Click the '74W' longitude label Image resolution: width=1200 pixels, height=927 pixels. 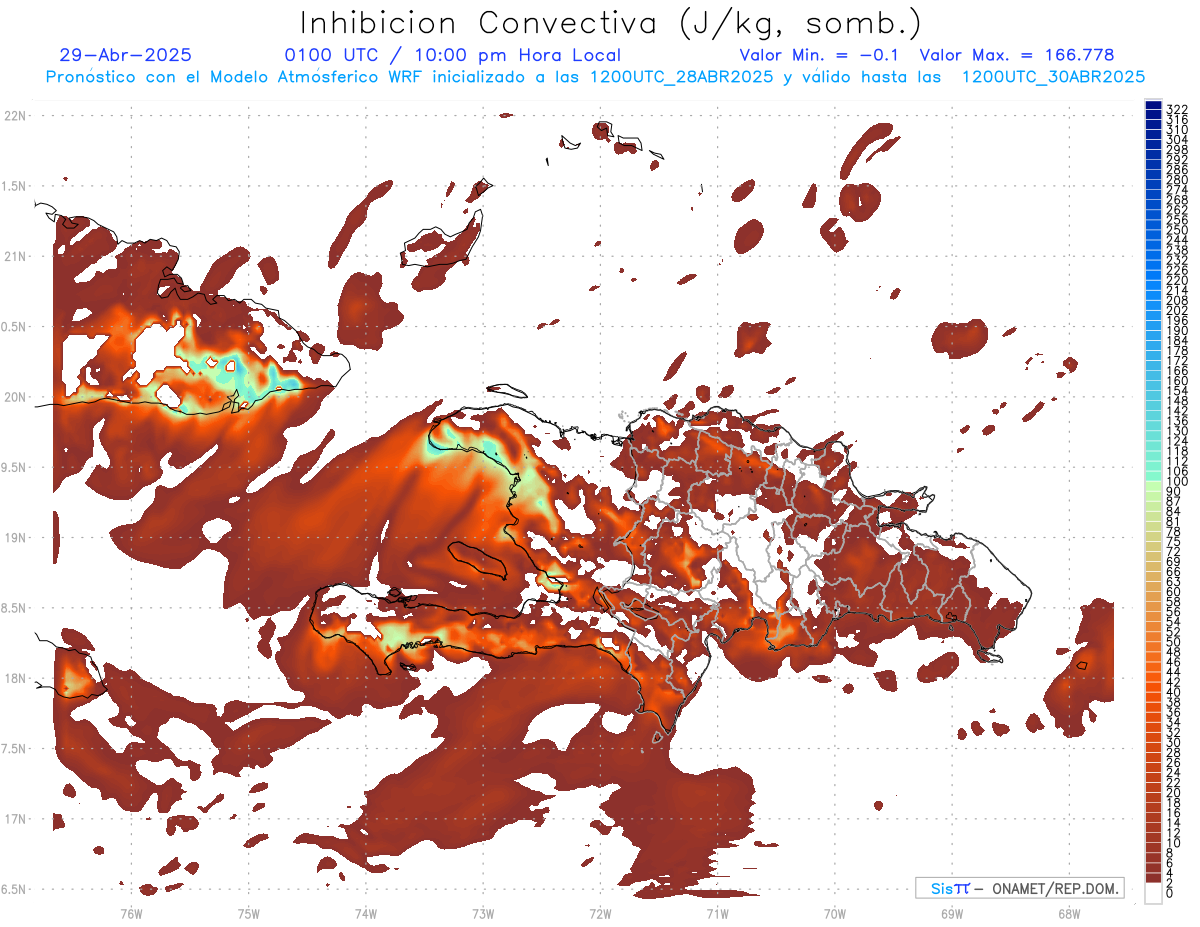pos(365,914)
